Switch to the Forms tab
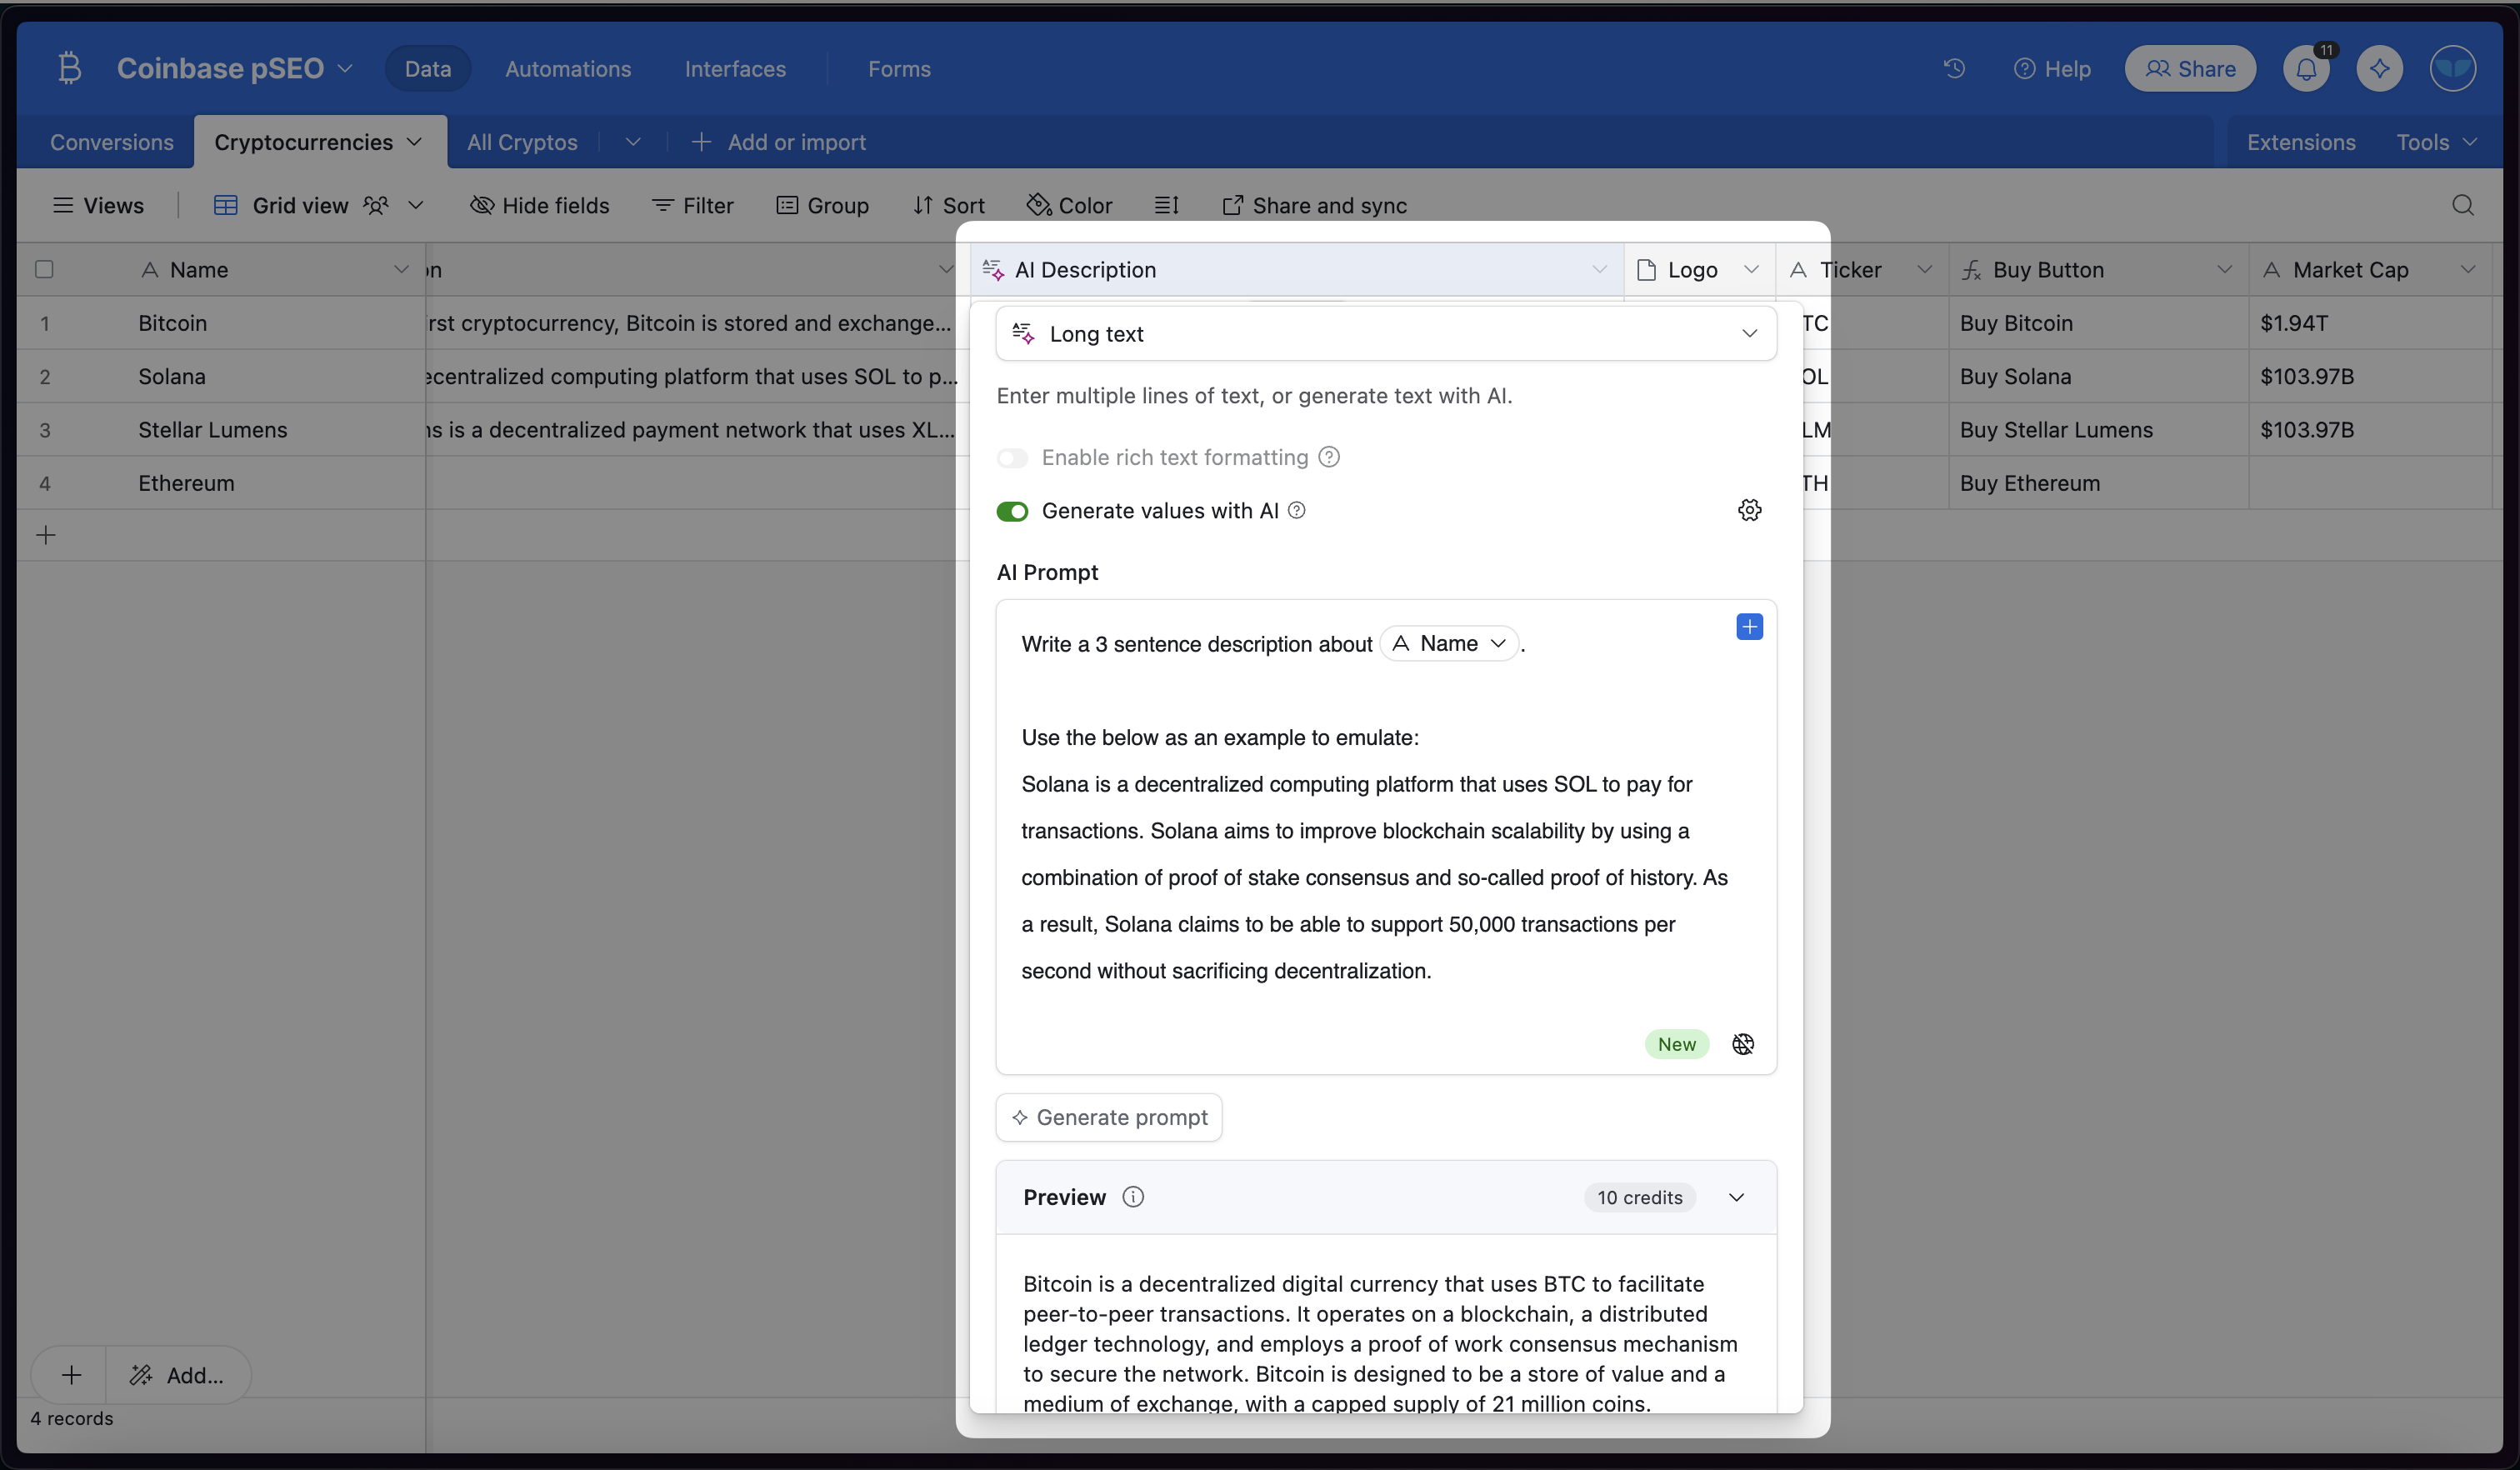Screen dimensions: 2520x1470 (899, 68)
